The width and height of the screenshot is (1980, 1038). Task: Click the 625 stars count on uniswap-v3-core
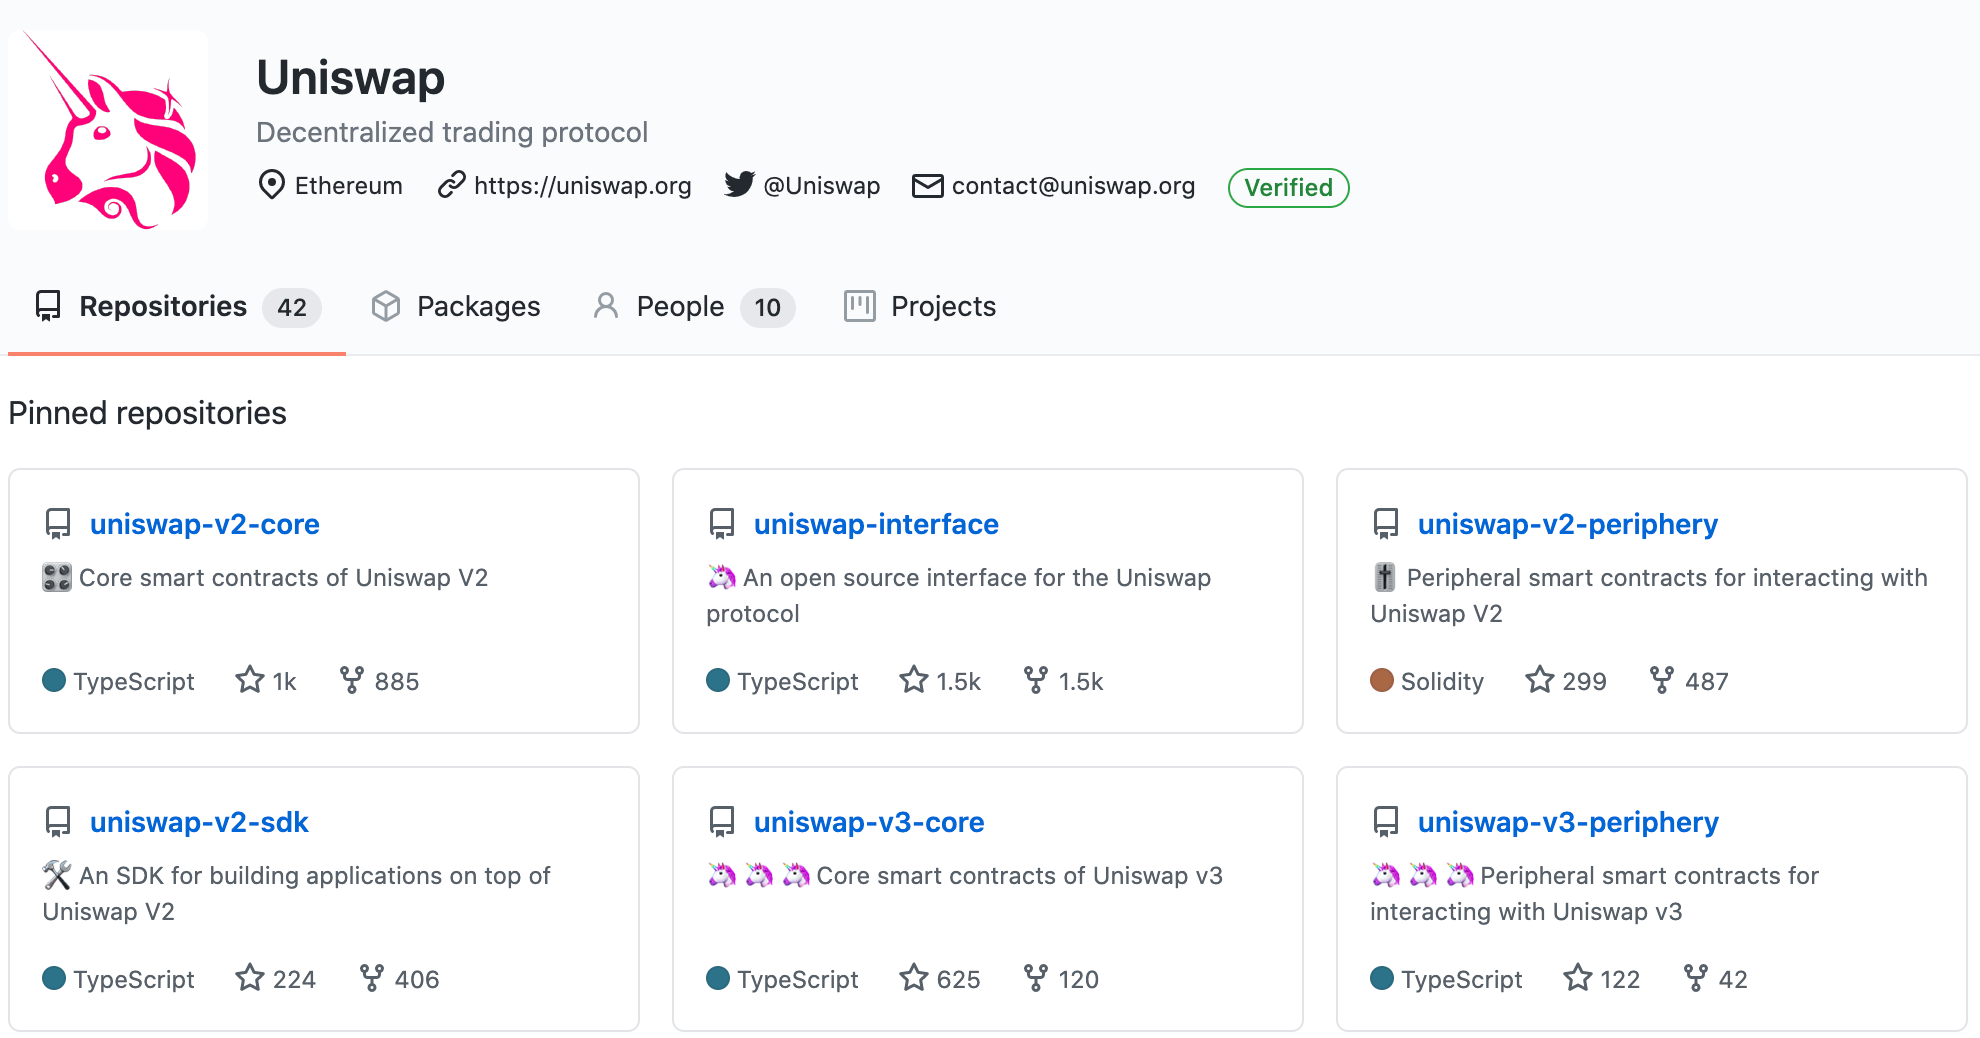click(x=958, y=980)
